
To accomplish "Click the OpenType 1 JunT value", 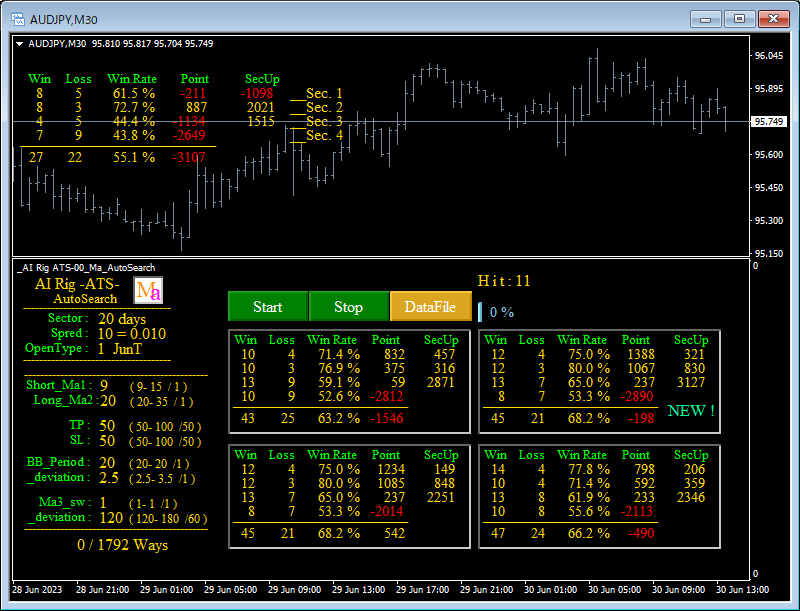I will 120,349.
